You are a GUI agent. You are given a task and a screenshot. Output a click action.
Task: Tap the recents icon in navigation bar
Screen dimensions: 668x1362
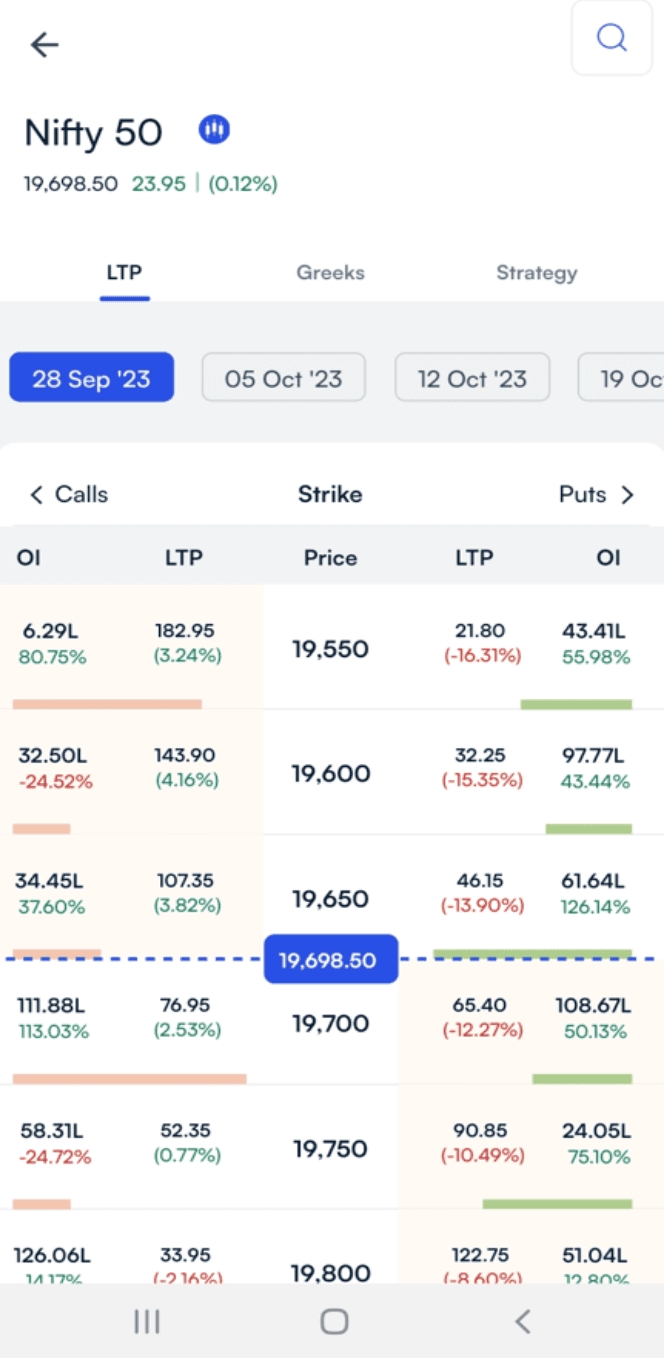146,1320
